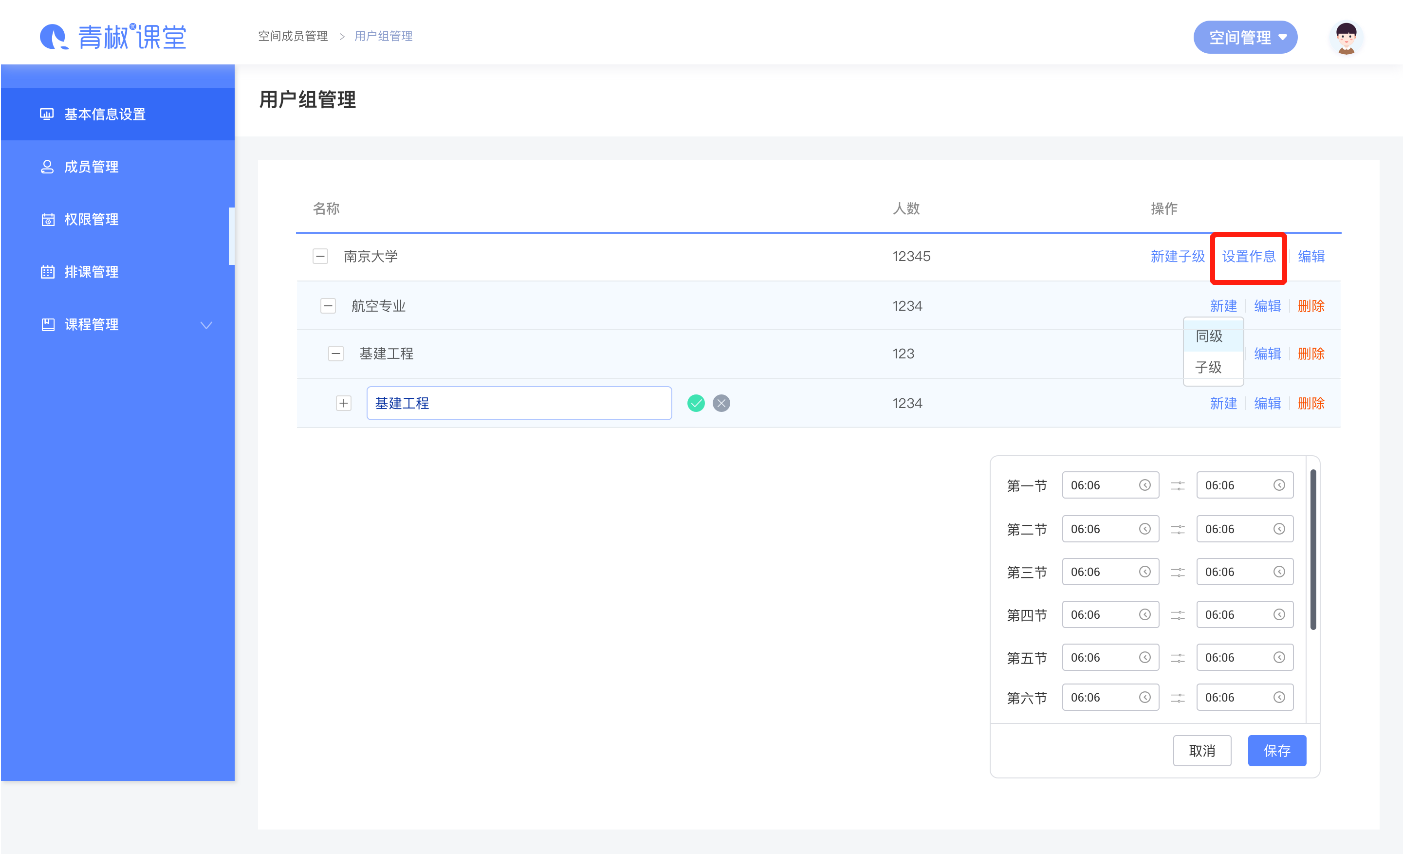Open the 空间管理 dropdown

pos(1245,38)
